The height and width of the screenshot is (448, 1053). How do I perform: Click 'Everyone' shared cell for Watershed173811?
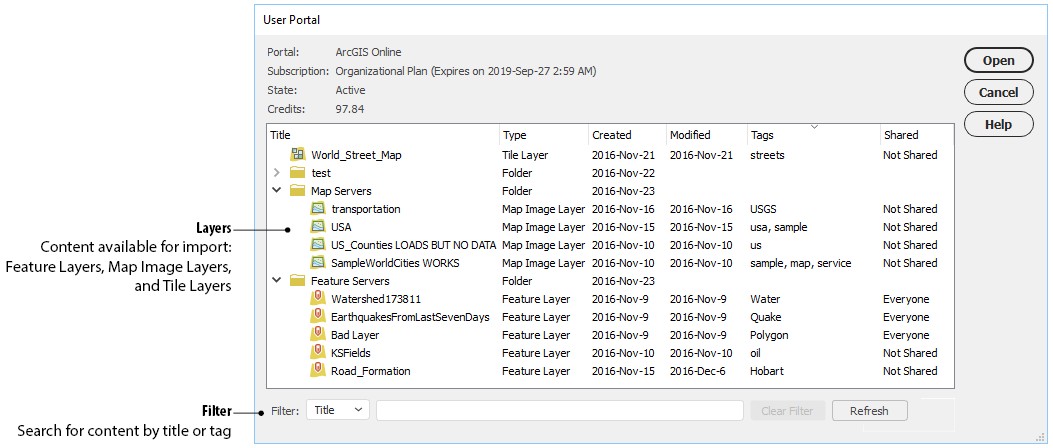point(906,299)
